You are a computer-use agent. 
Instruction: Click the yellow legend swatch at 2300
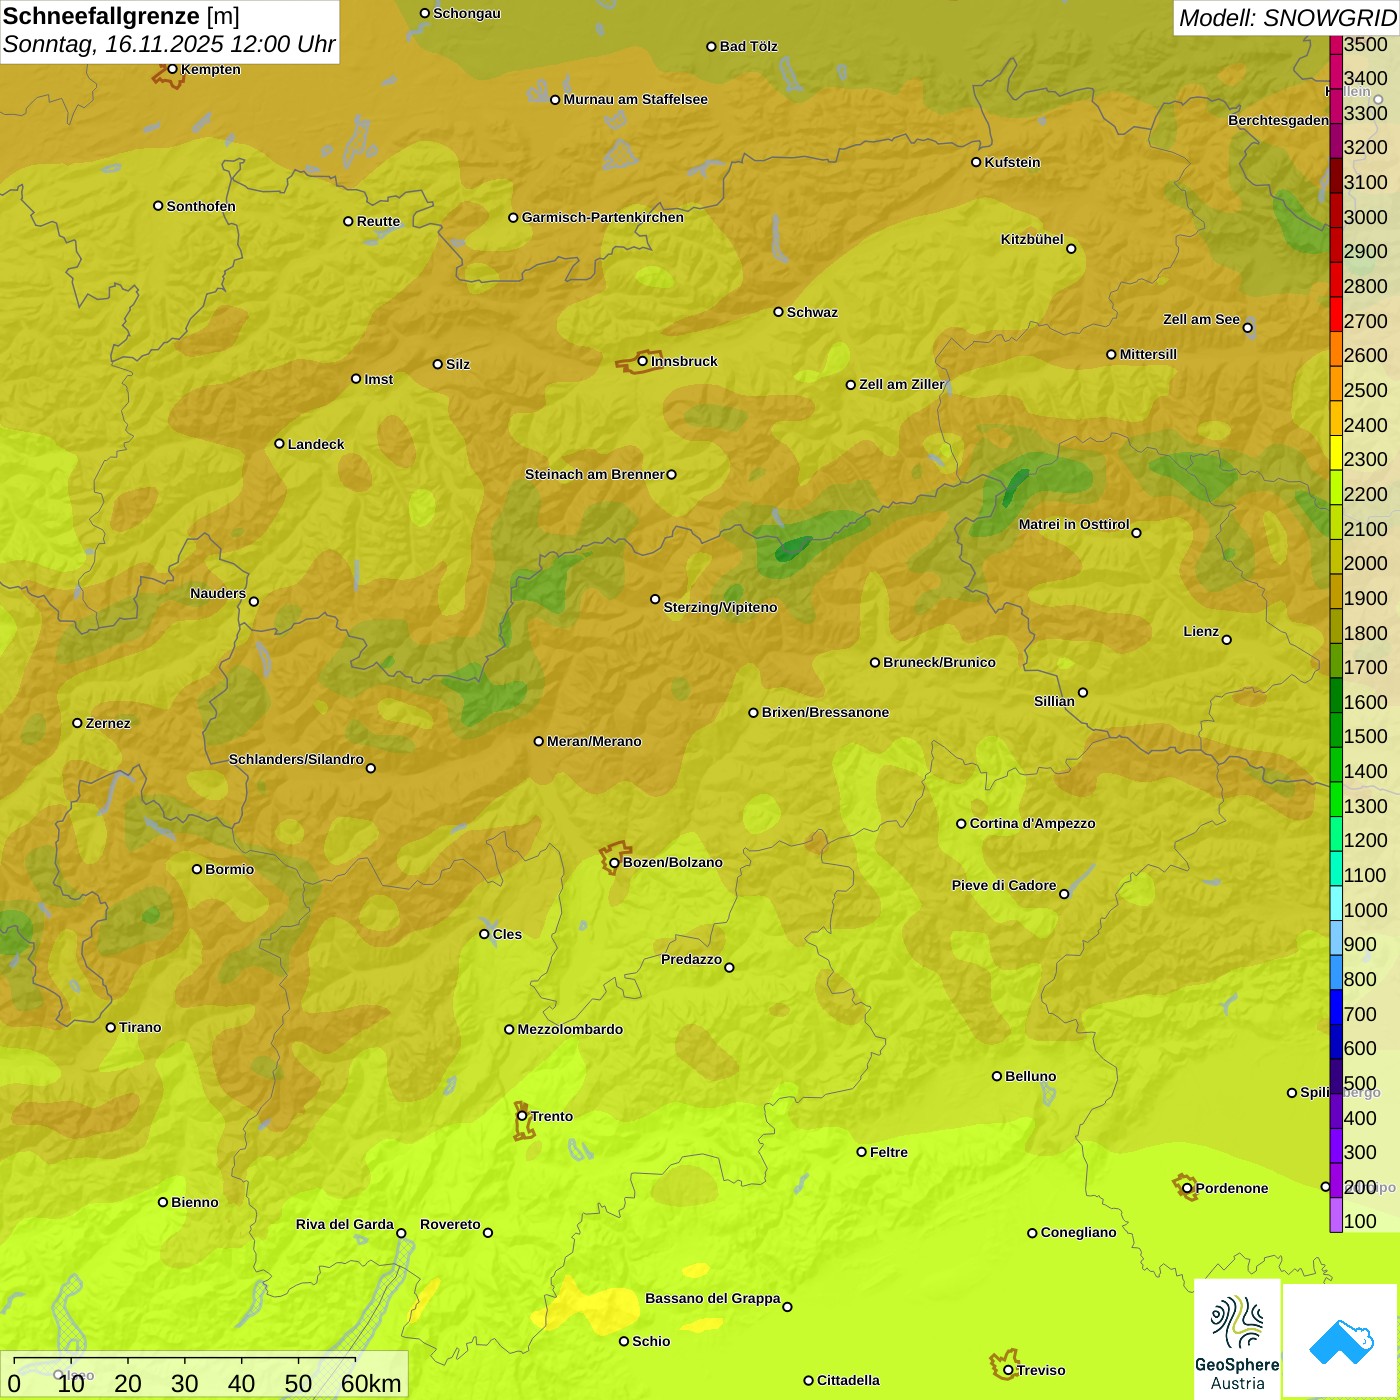coord(1335,451)
